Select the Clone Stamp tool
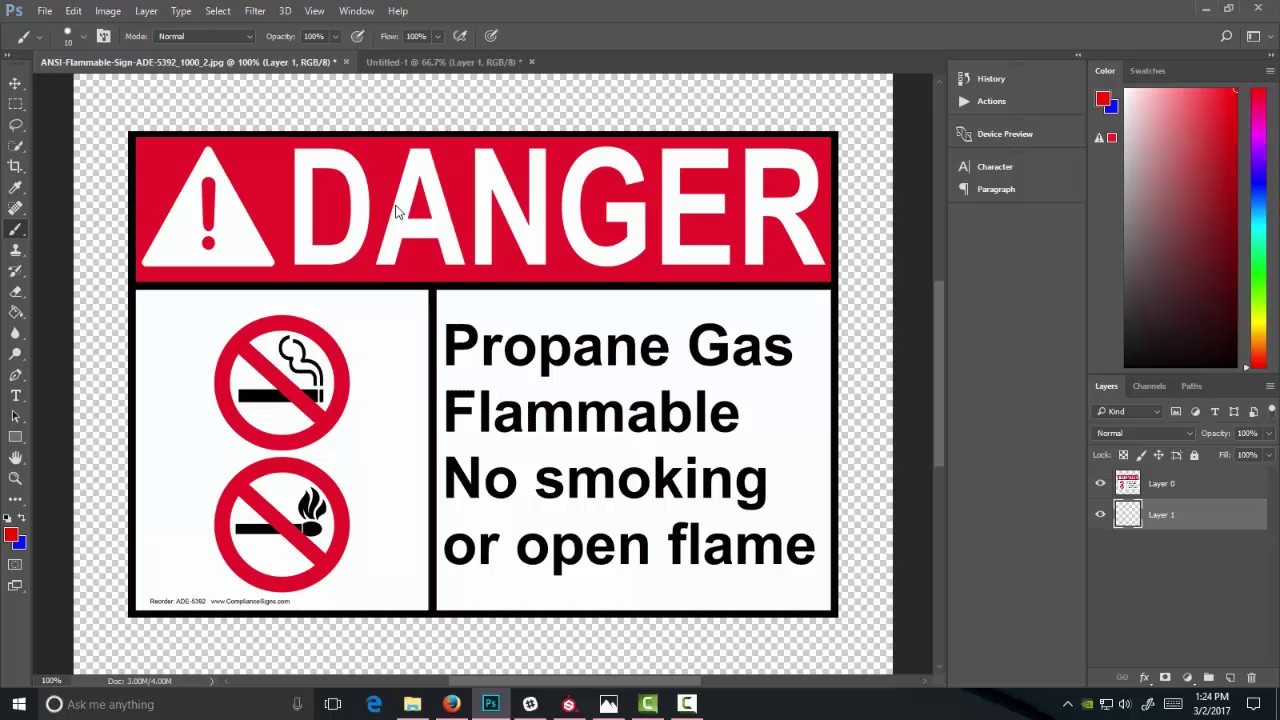This screenshot has width=1280, height=720. pos(15,249)
